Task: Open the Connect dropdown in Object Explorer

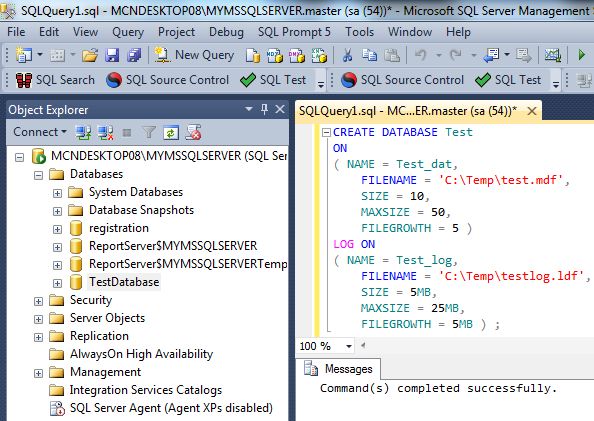Action: tap(40, 132)
